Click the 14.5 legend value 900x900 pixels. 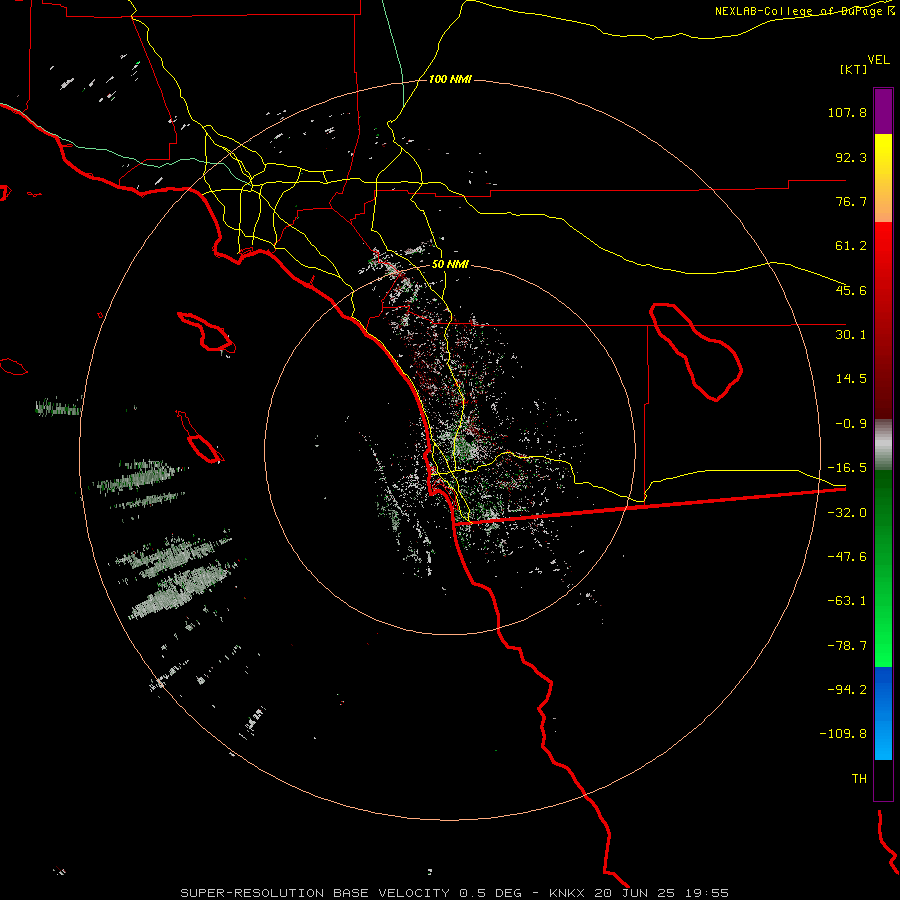[x=851, y=379]
